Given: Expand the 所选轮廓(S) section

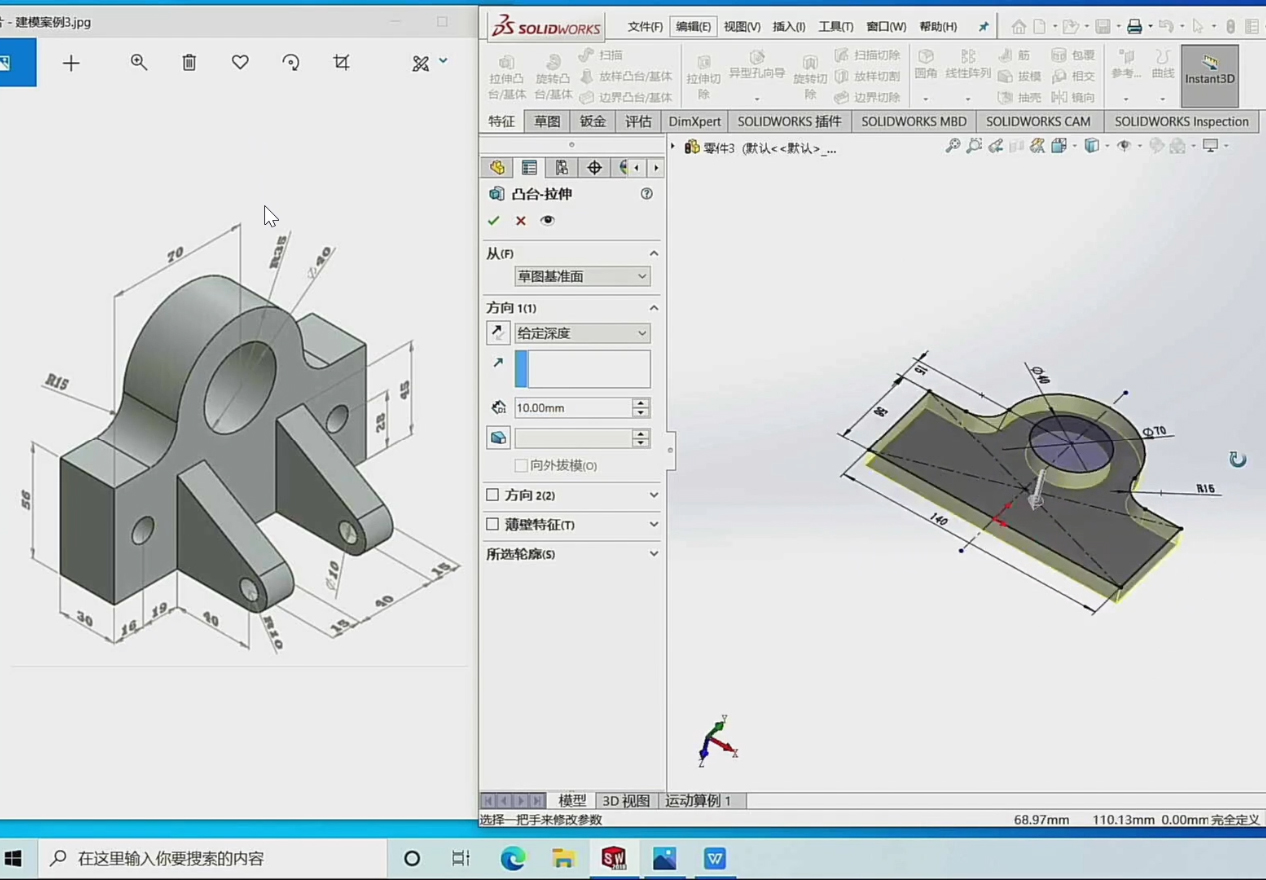Looking at the screenshot, I should 653,554.
